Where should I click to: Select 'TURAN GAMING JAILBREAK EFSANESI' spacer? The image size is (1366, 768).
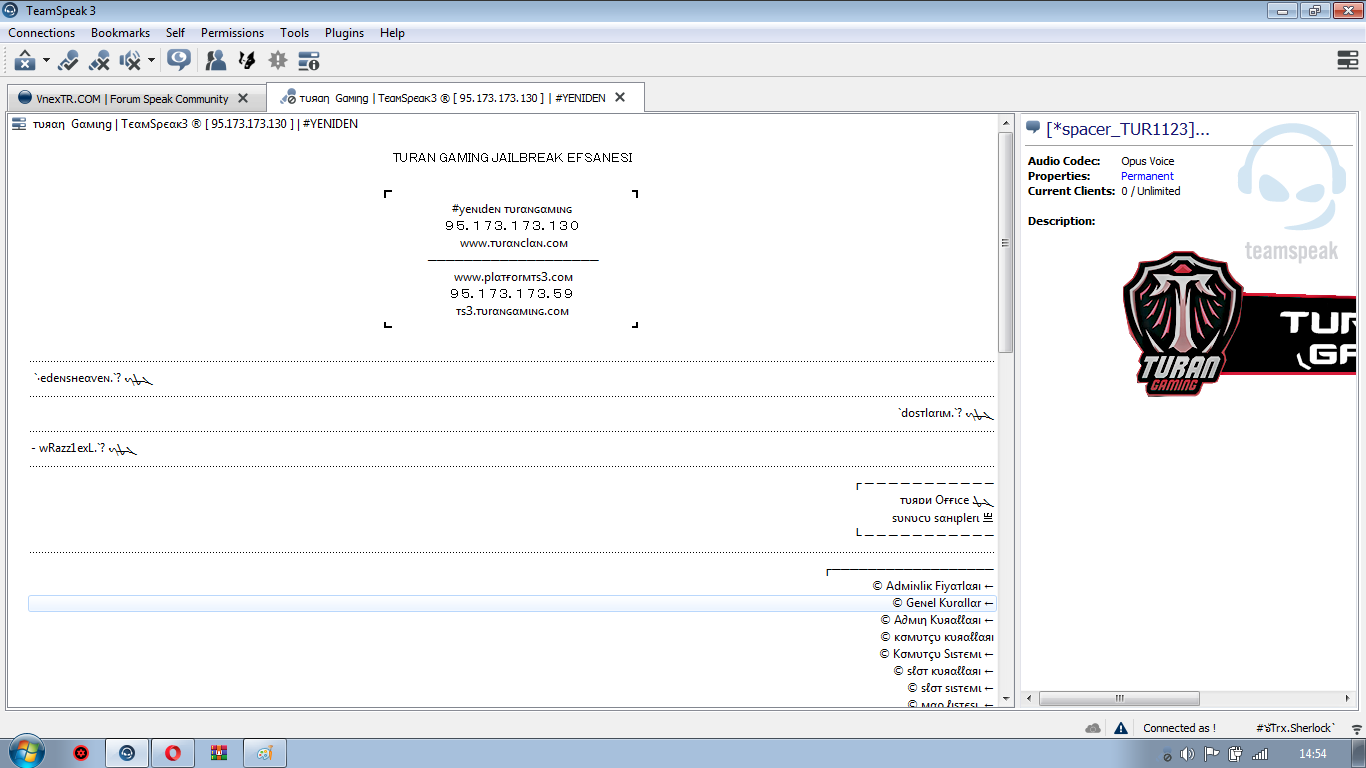[512, 158]
